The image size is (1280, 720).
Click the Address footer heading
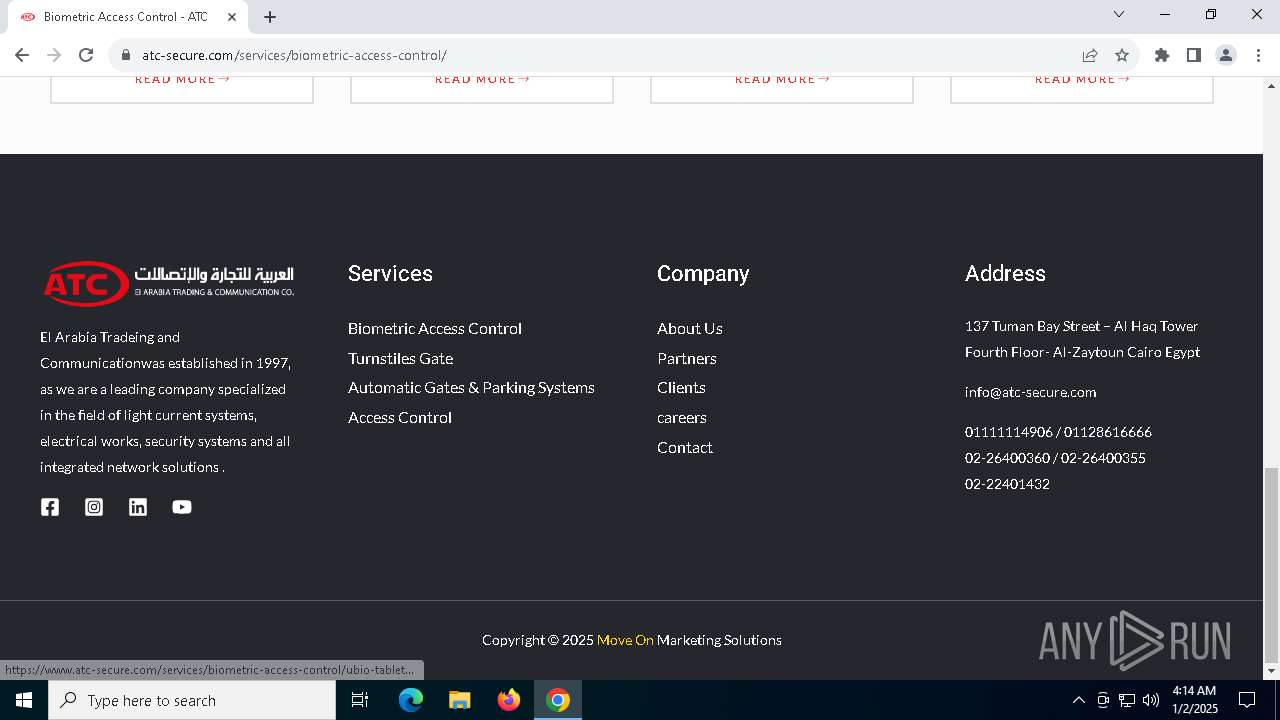1005,273
